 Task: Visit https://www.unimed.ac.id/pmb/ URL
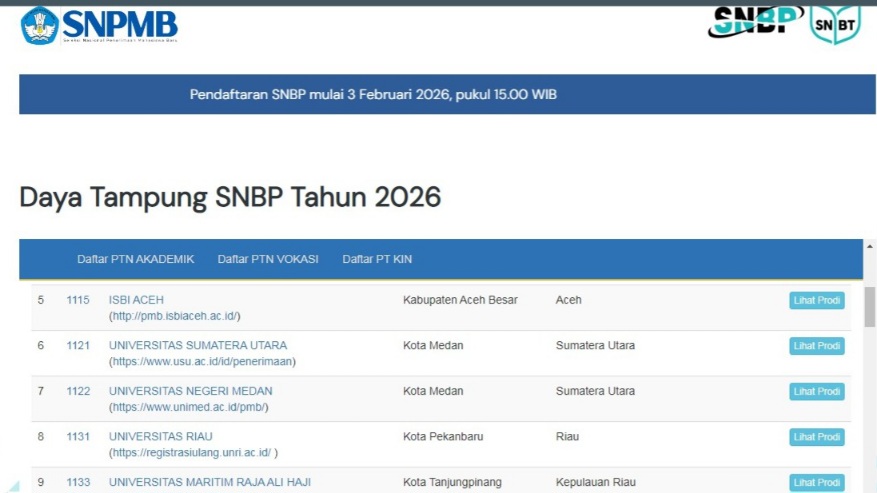click(188, 407)
